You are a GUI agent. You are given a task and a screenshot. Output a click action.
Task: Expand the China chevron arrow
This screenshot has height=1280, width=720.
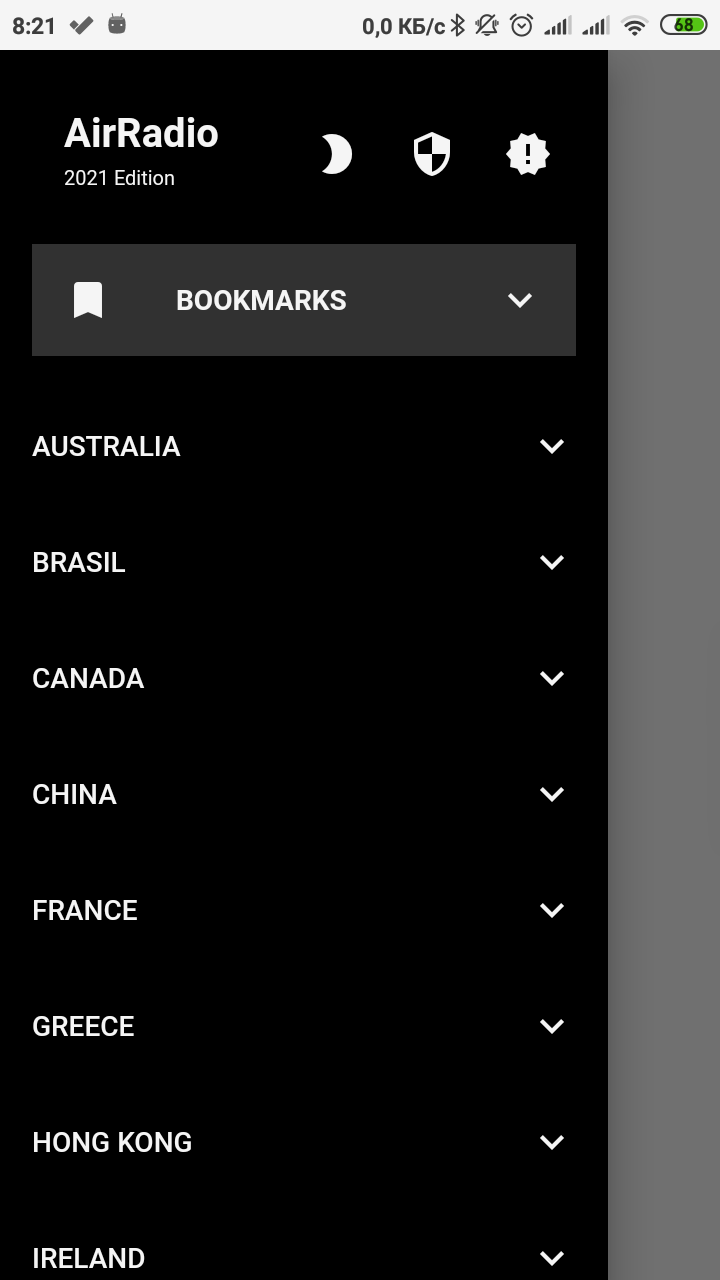[551, 794]
